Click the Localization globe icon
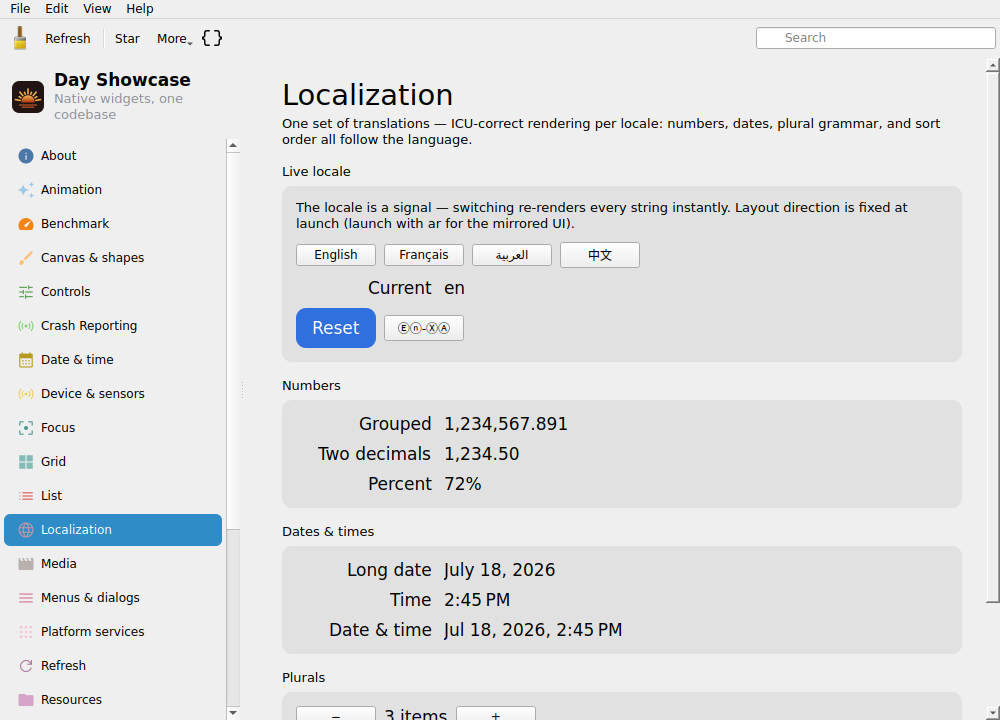Image resolution: width=1000 pixels, height=720 pixels. [x=26, y=530]
